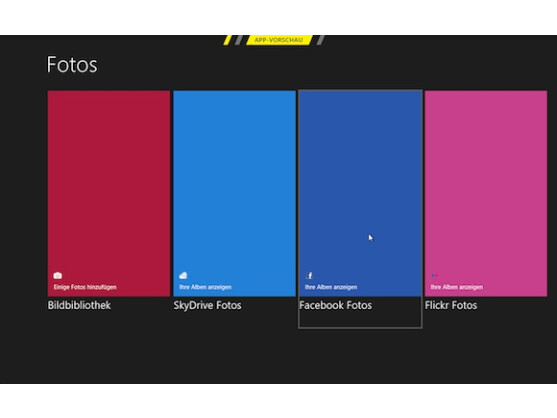Click 'Ihre Alben anzeigen' on SkyDrive tile
The image size is (557, 418).
click(205, 287)
